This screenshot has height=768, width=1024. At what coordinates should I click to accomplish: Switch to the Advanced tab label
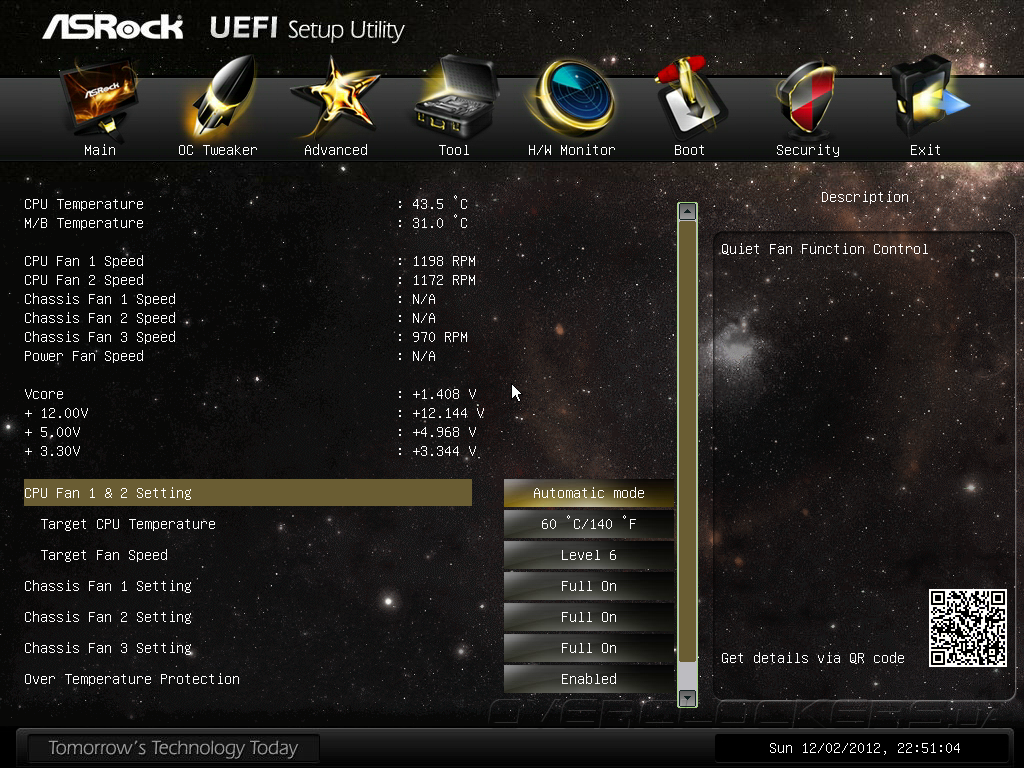click(336, 150)
